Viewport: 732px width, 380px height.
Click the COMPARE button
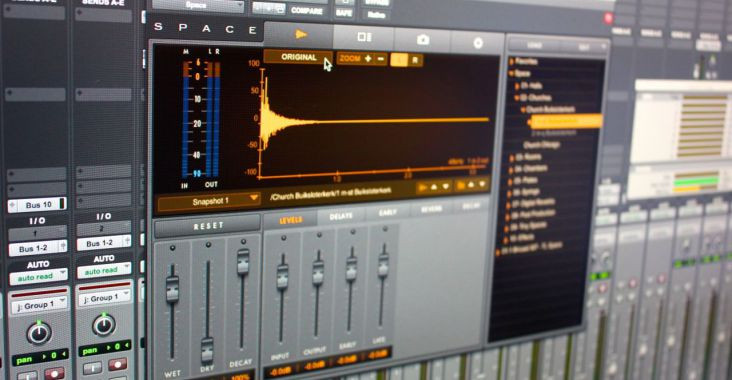point(306,11)
